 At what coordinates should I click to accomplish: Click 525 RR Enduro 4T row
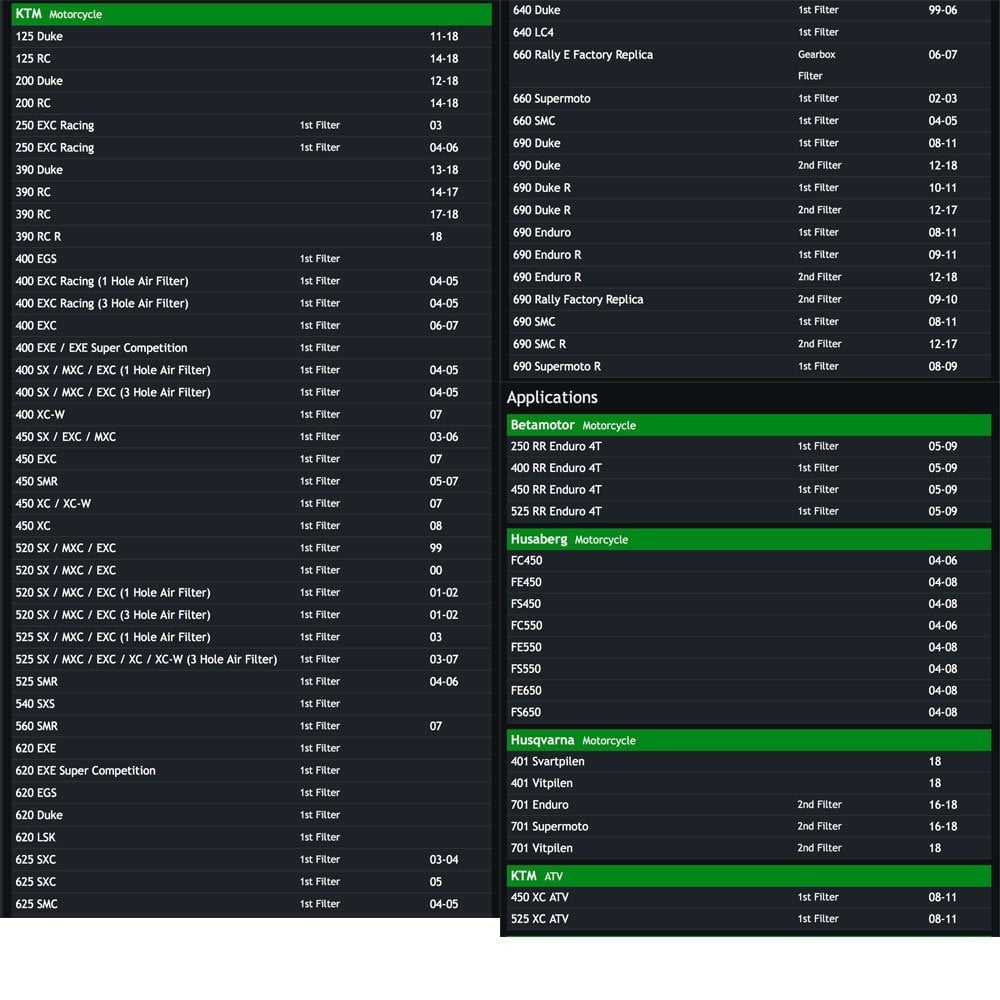point(749,511)
